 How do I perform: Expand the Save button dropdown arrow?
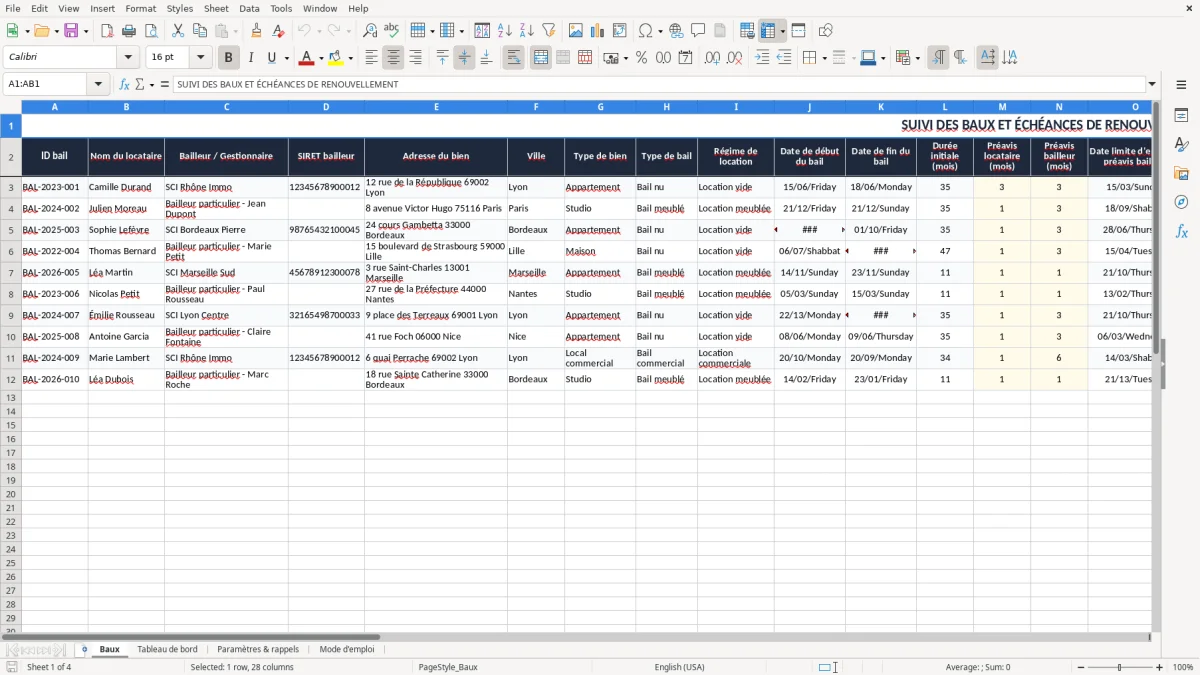[x=86, y=31]
